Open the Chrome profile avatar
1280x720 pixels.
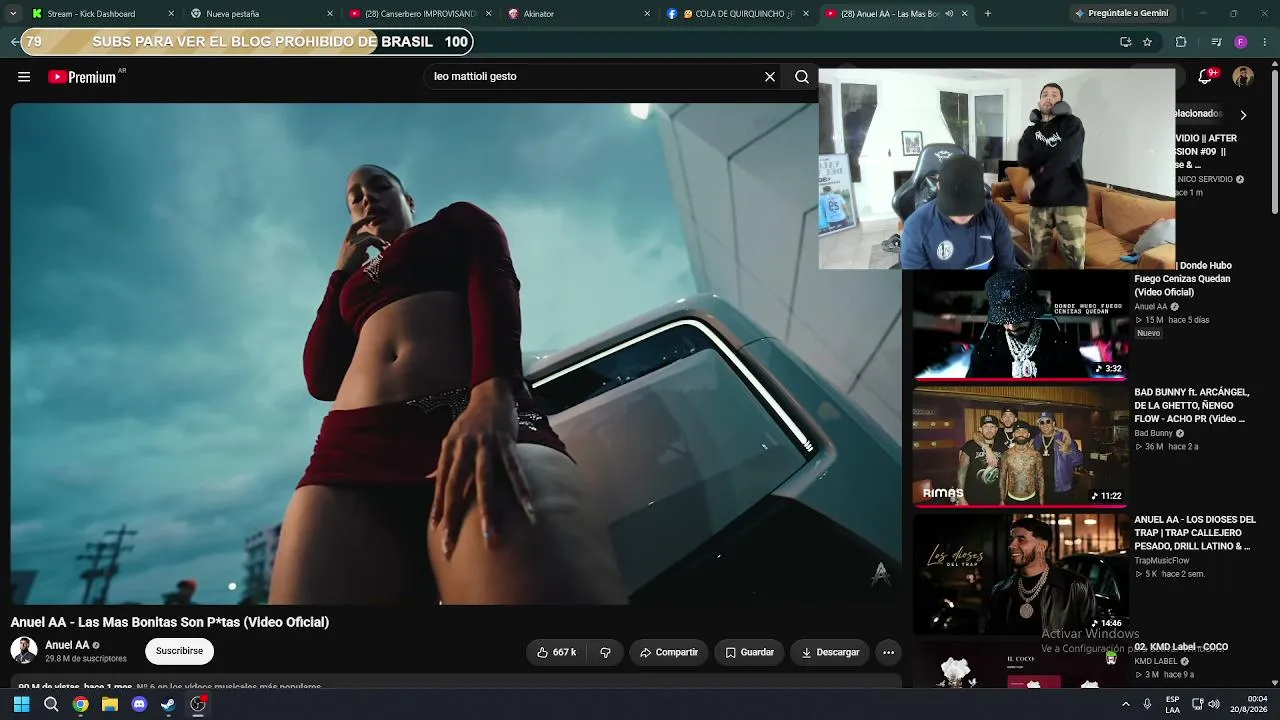(1241, 42)
